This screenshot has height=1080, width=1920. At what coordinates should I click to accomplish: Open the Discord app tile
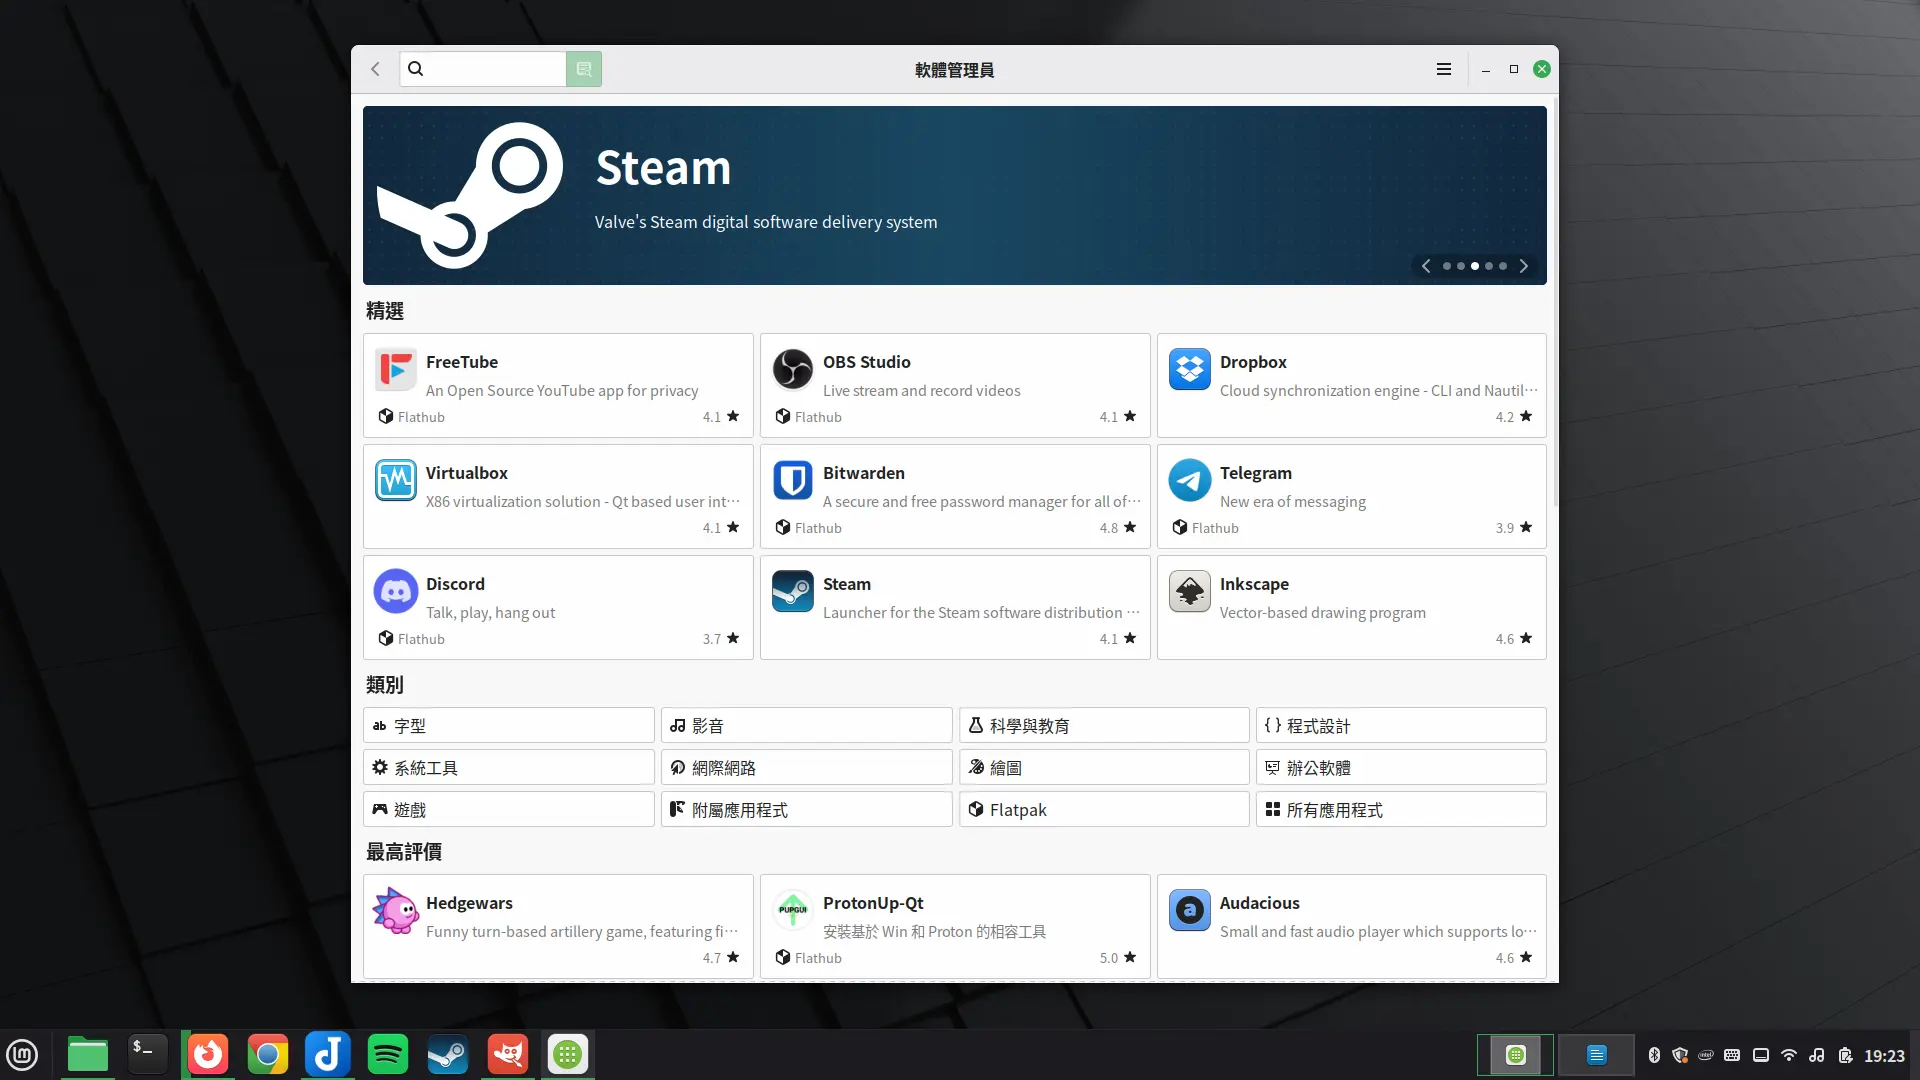557,607
